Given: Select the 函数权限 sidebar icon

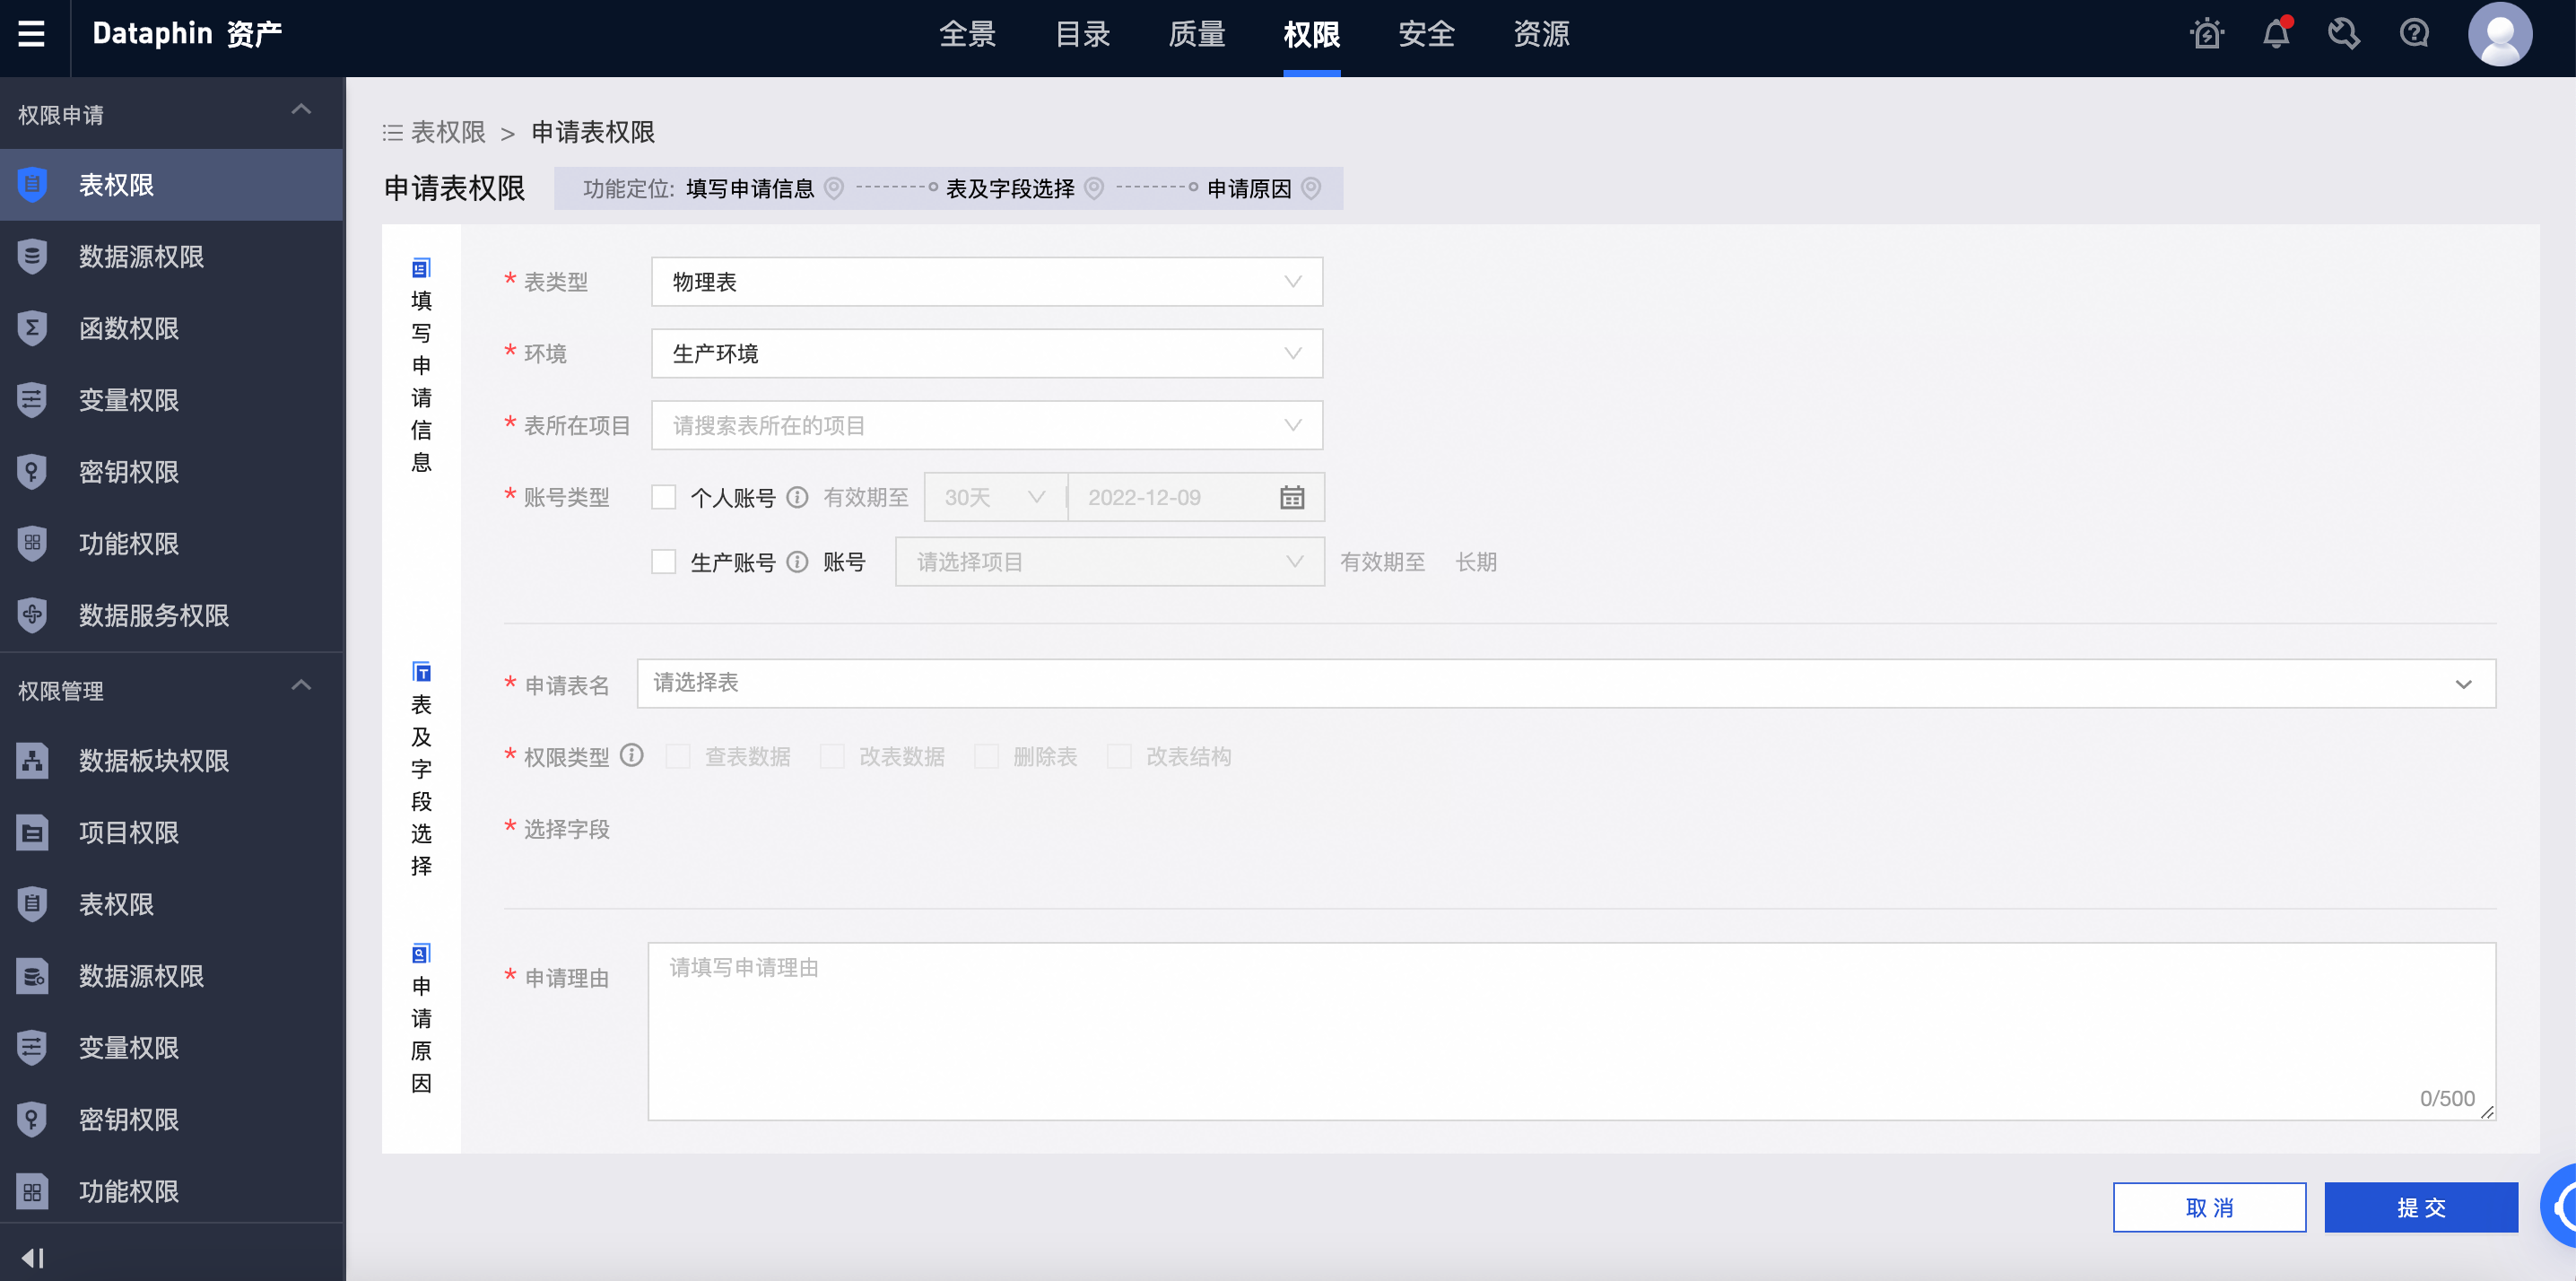Looking at the screenshot, I should coord(32,328).
